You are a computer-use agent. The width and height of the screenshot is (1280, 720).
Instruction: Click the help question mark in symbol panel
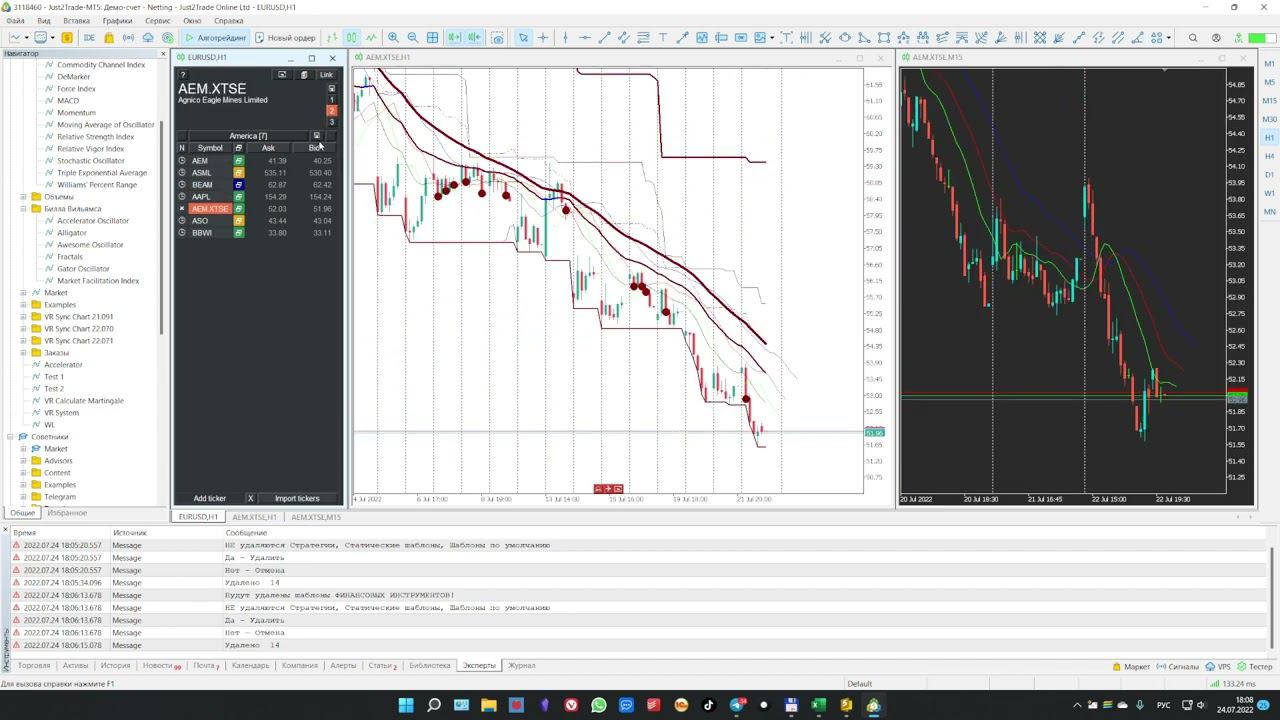point(182,75)
